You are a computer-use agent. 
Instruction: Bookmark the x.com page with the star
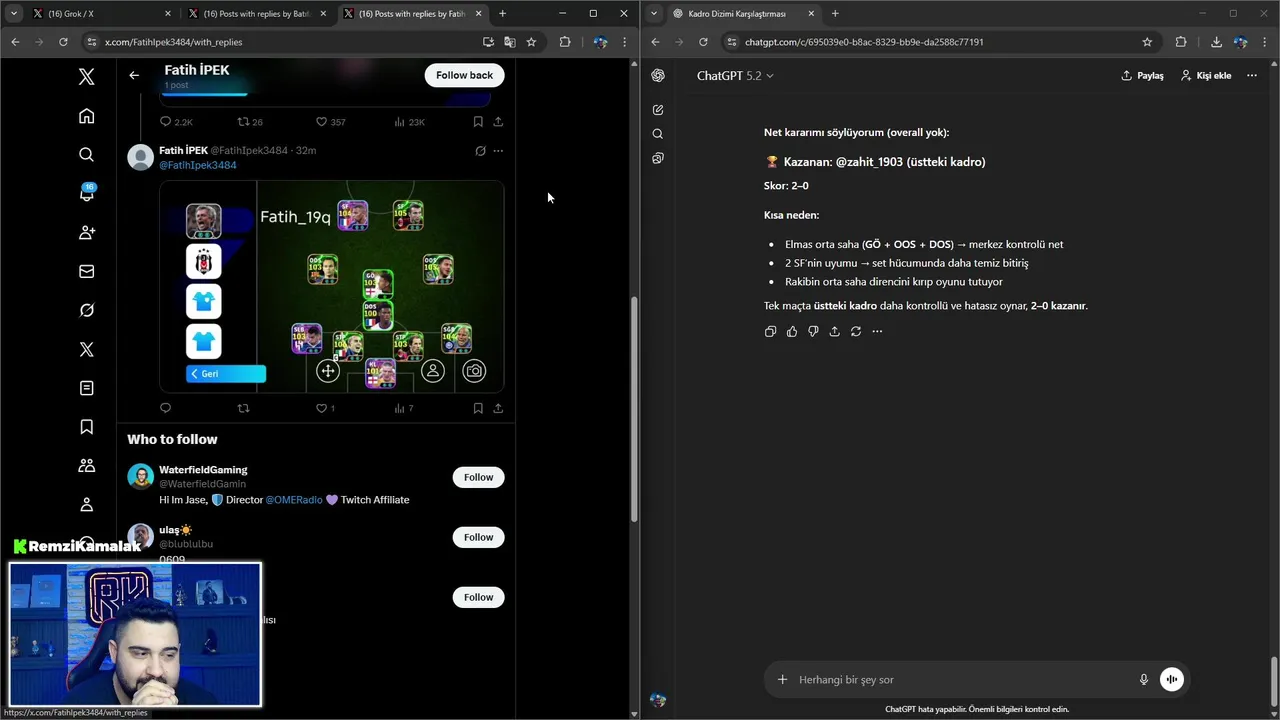(531, 42)
